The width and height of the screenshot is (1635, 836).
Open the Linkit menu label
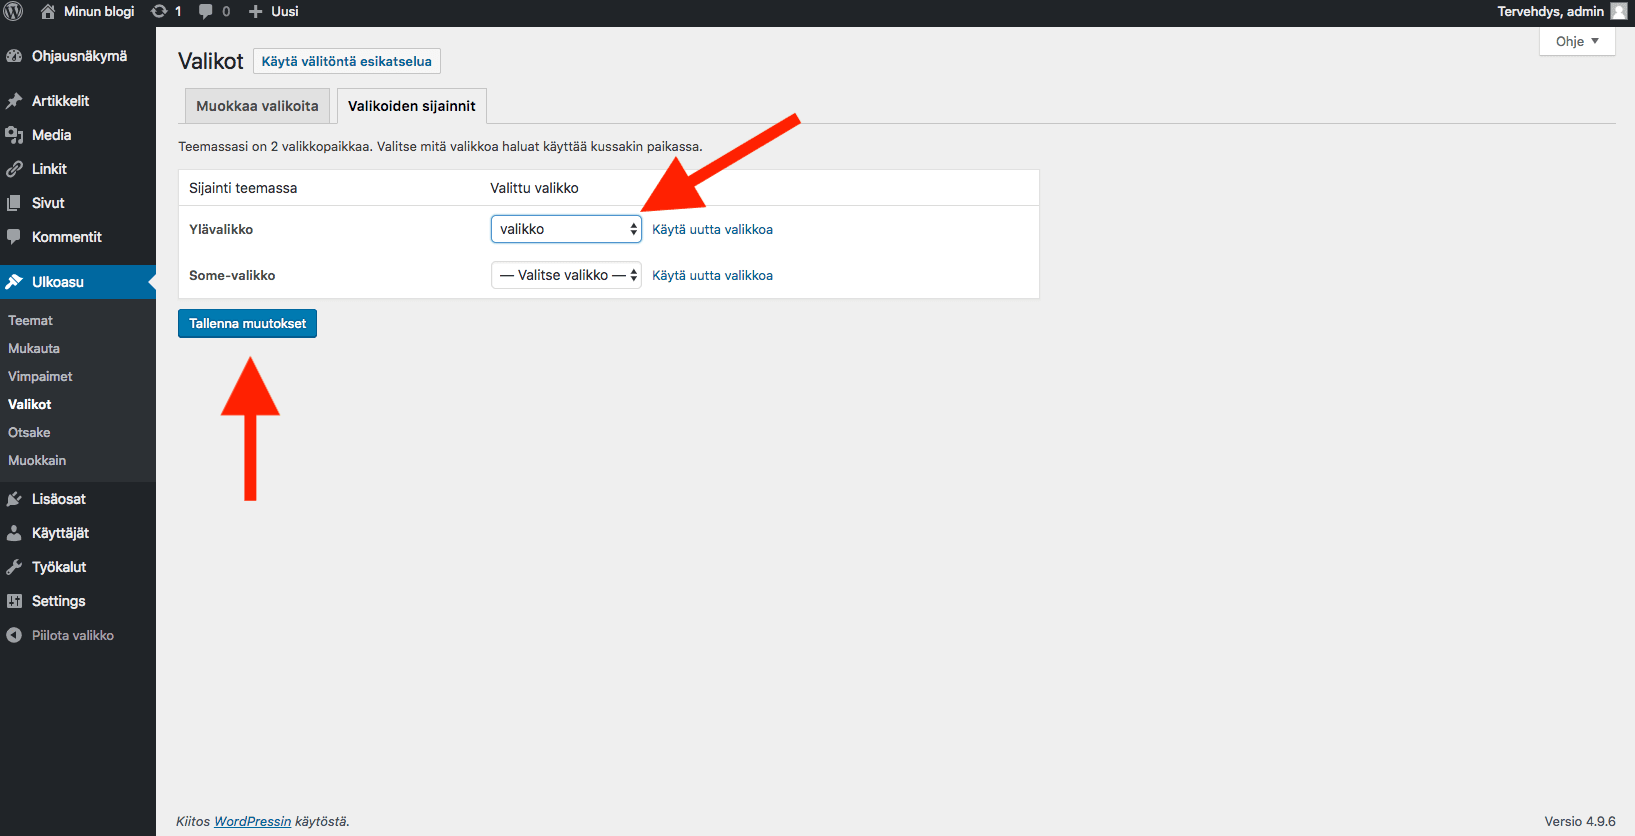click(x=49, y=169)
